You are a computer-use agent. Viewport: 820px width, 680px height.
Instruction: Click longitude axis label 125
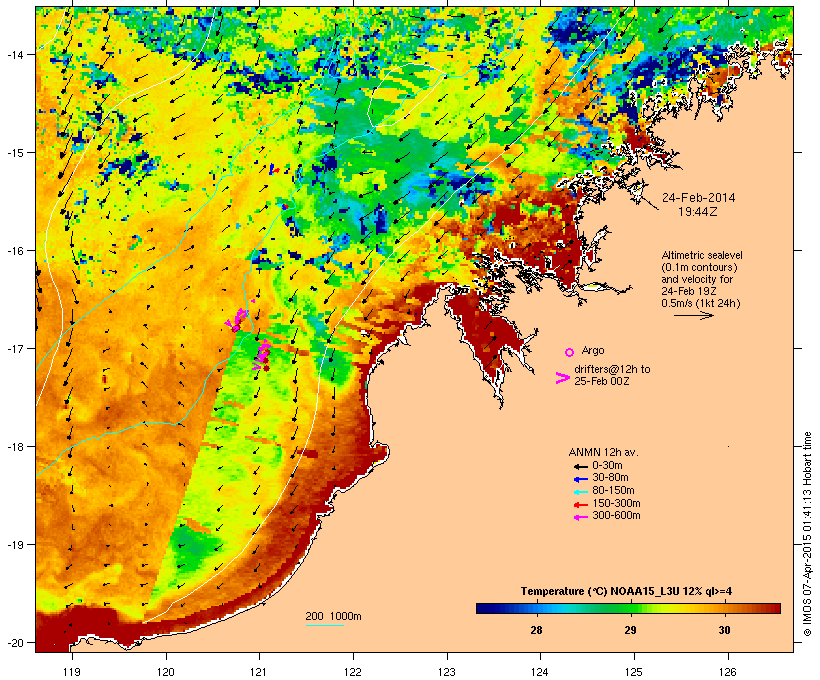(634, 672)
